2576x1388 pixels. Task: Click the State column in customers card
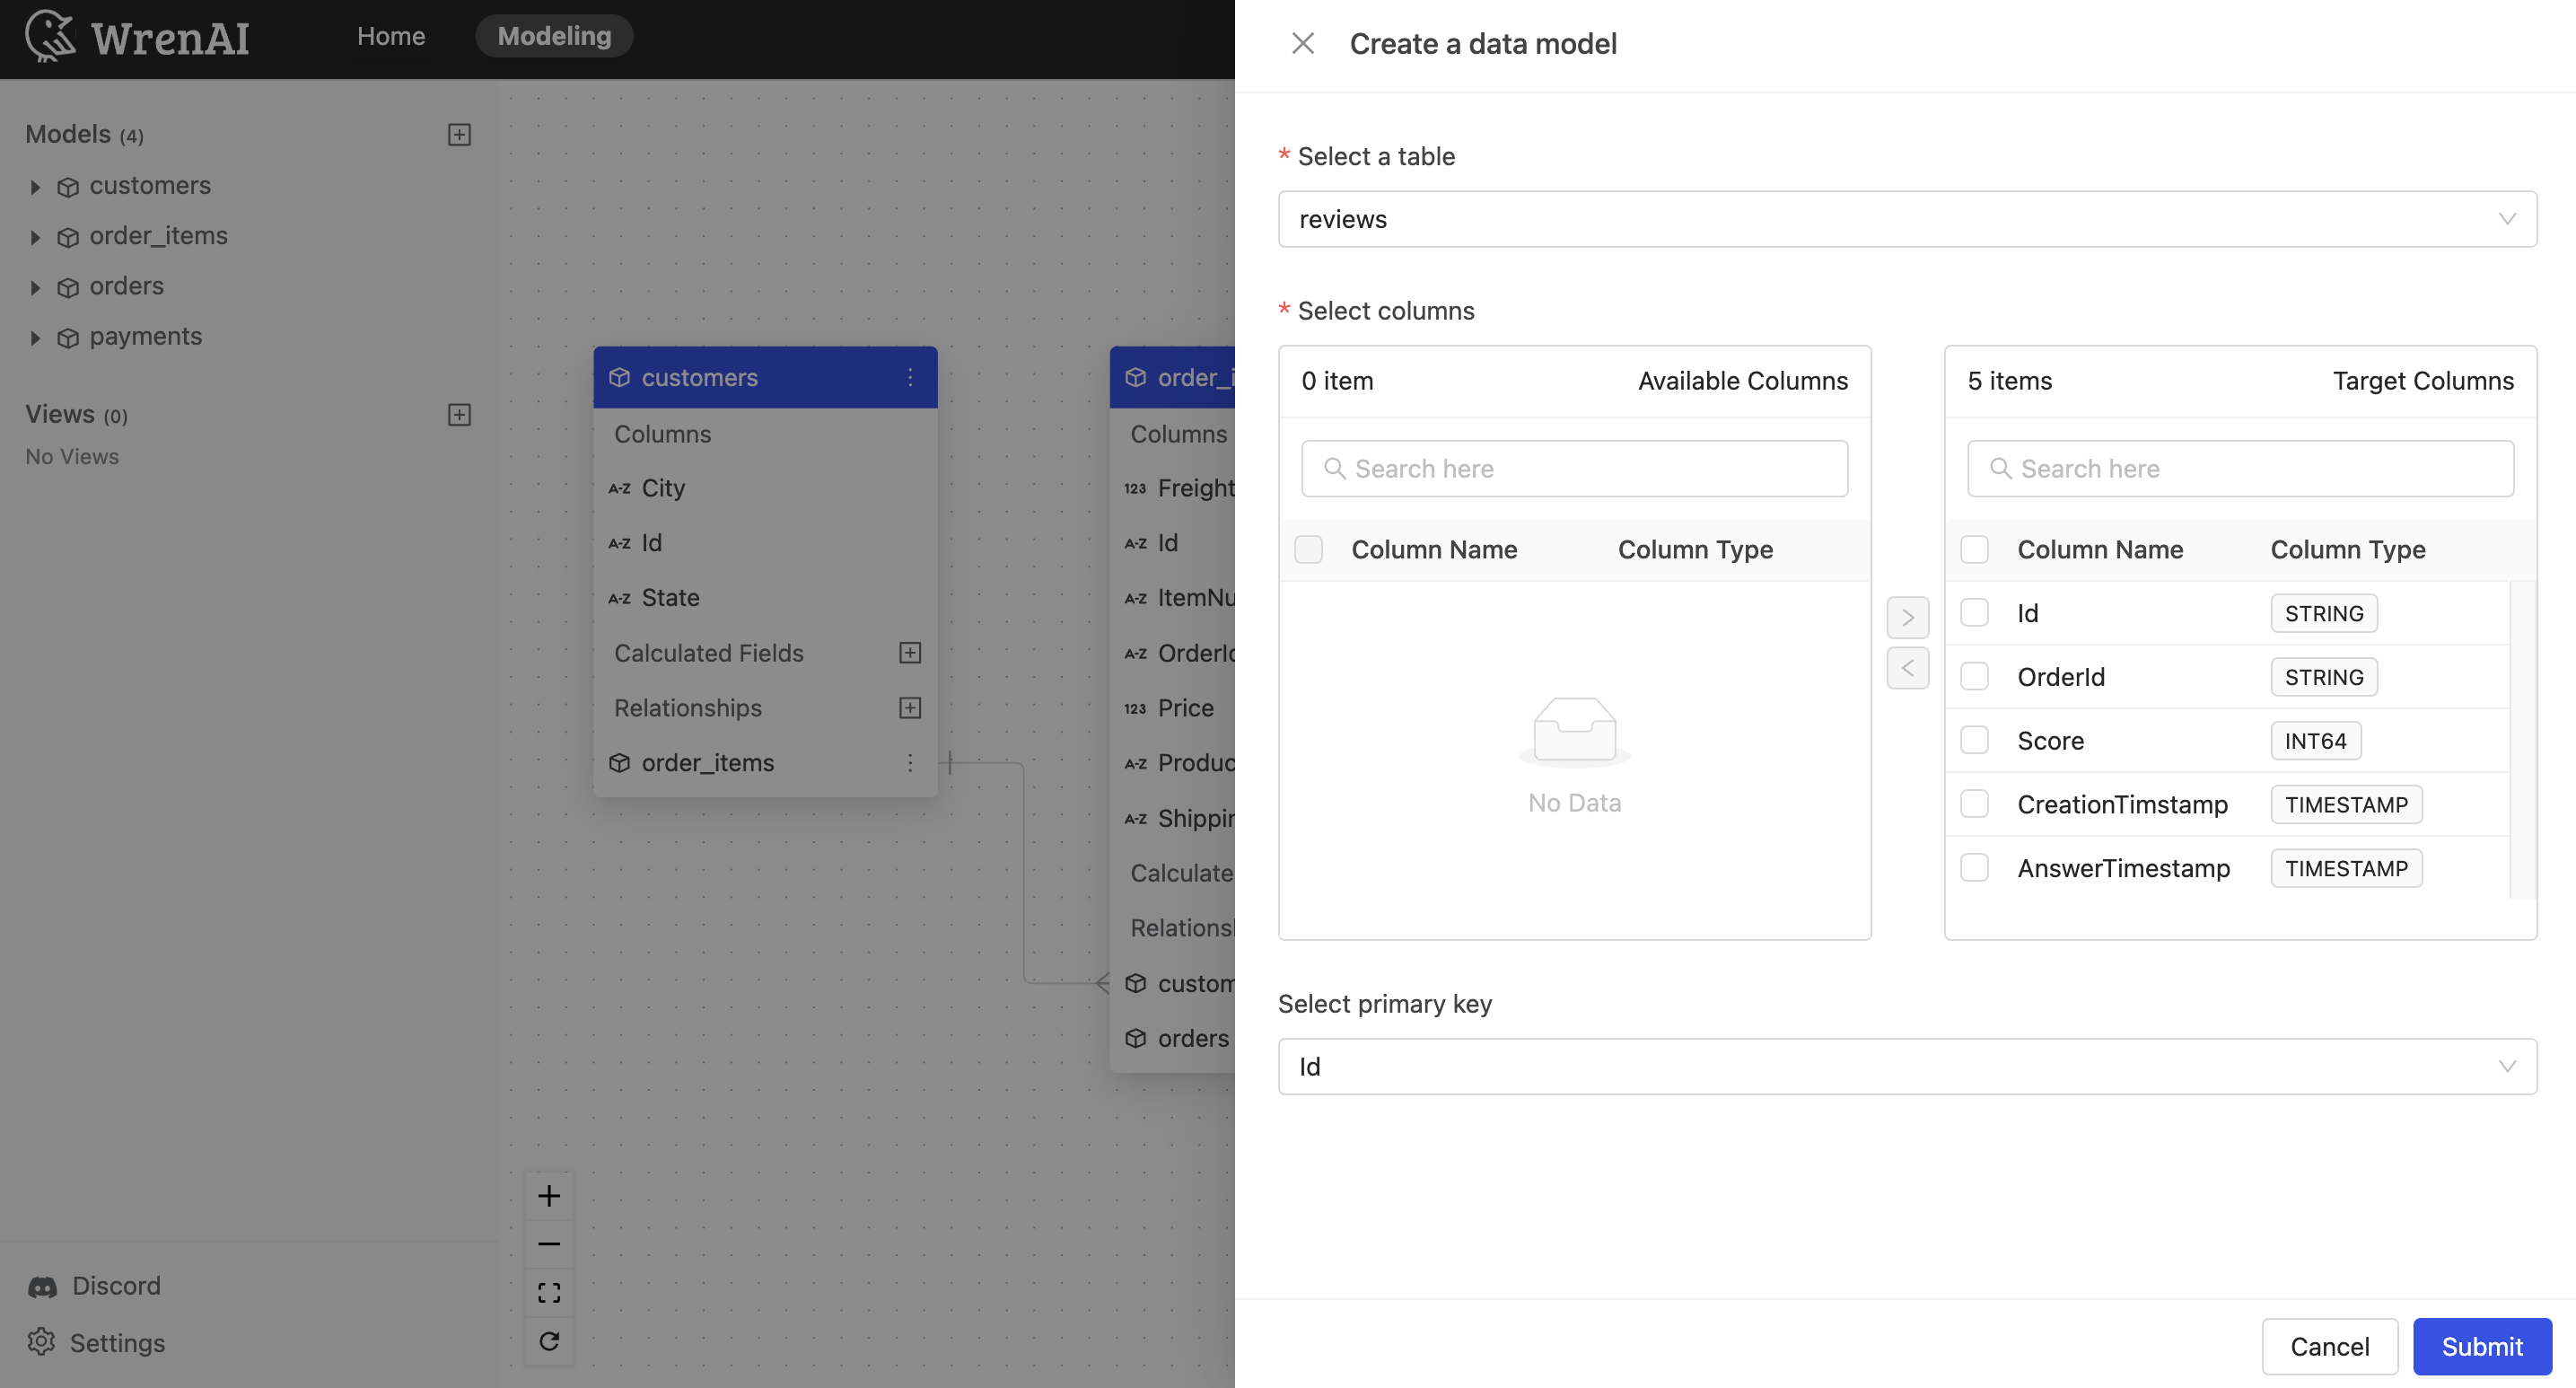765,598
